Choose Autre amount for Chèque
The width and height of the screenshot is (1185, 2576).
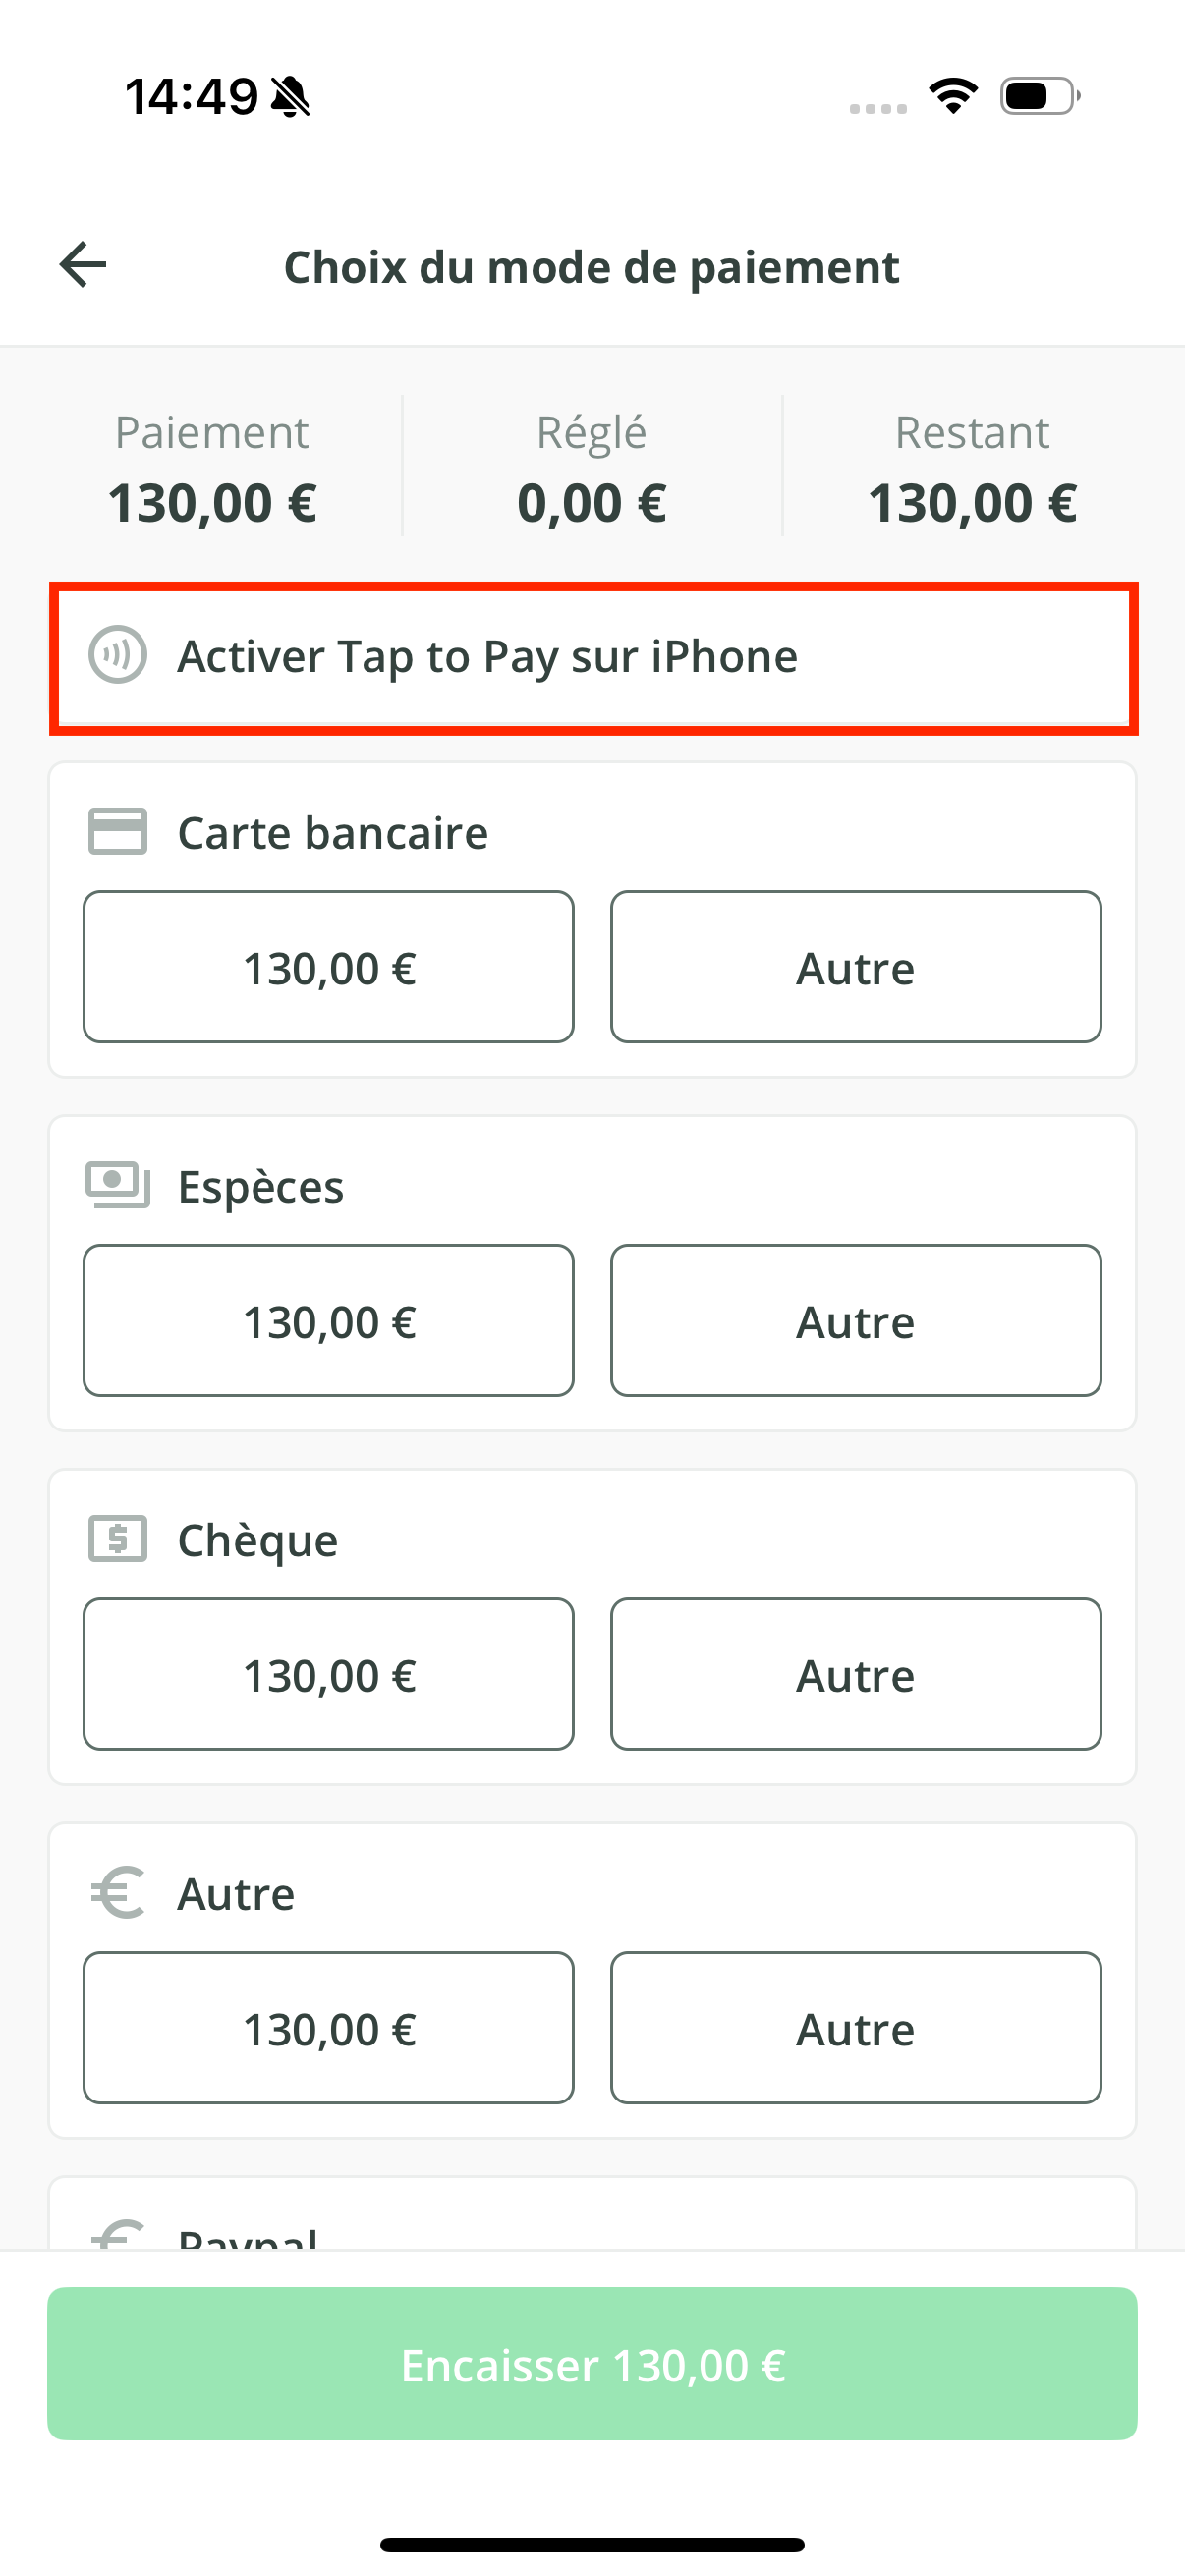click(x=855, y=1675)
